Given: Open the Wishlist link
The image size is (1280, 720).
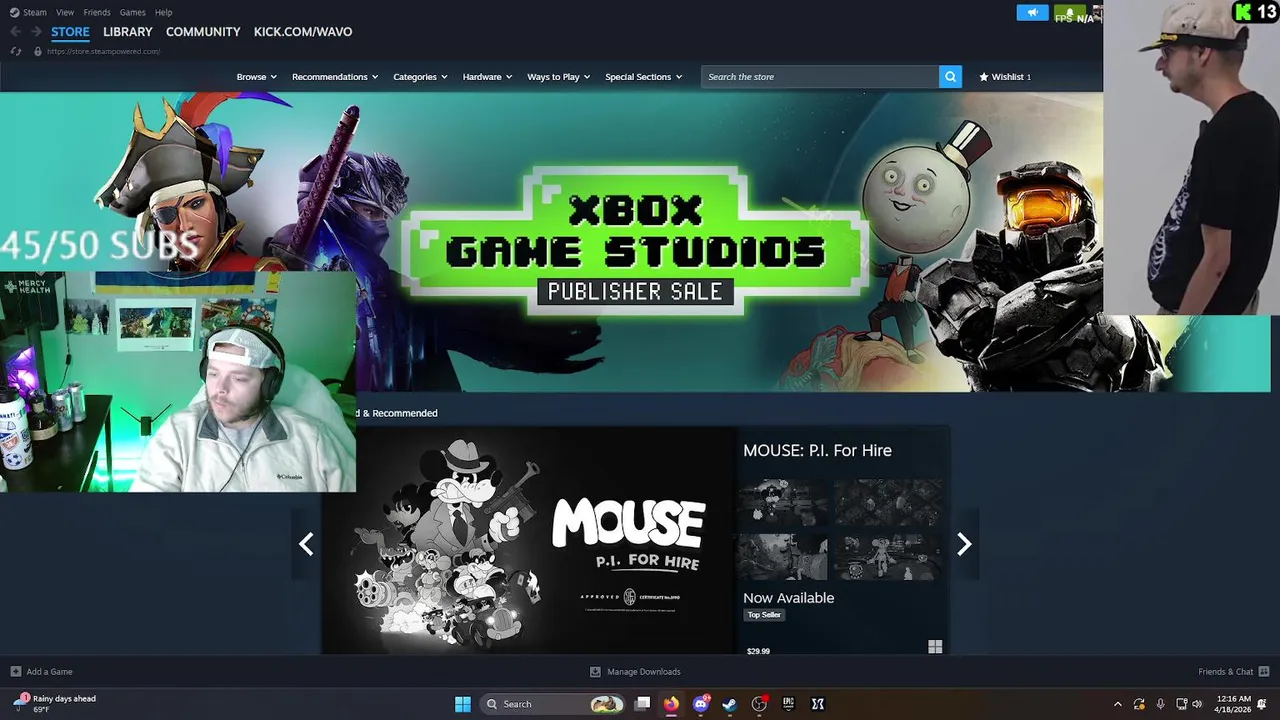Looking at the screenshot, I should pos(1005,77).
